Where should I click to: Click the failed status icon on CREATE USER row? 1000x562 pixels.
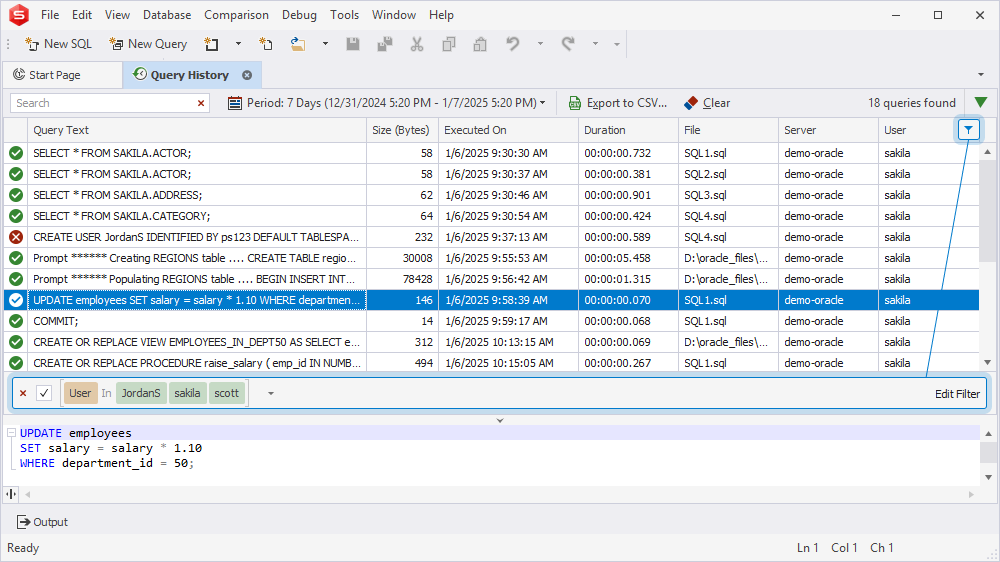click(16, 237)
